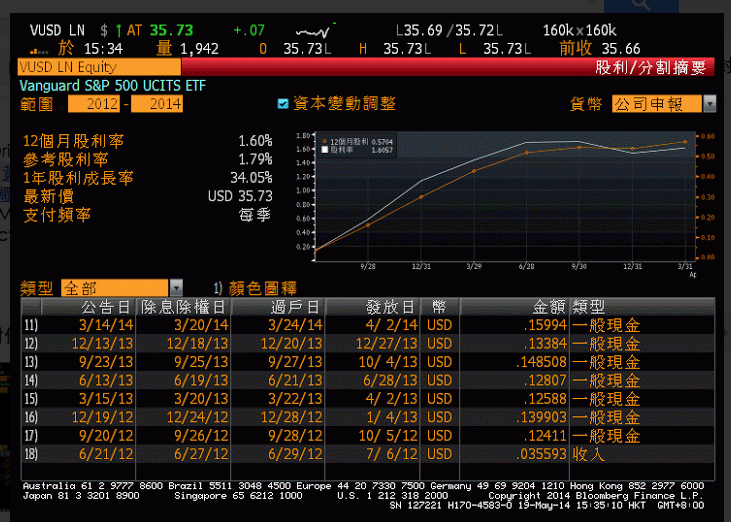731x522 pixels.
Task: Select row 18) dividend dated 6/21/12
Action: pyautogui.click(x=367, y=454)
